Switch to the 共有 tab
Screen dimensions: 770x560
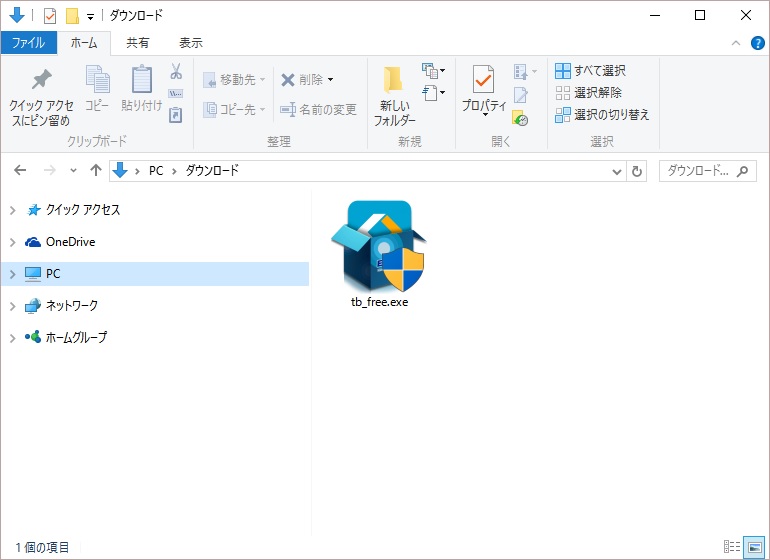(x=138, y=43)
